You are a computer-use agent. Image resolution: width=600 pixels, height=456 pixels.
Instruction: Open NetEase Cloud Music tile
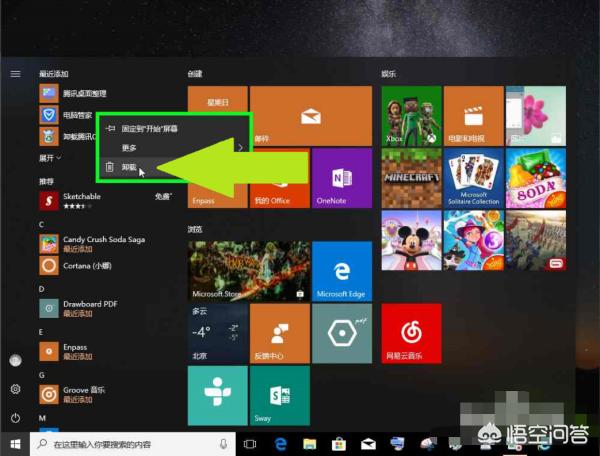tap(410, 332)
